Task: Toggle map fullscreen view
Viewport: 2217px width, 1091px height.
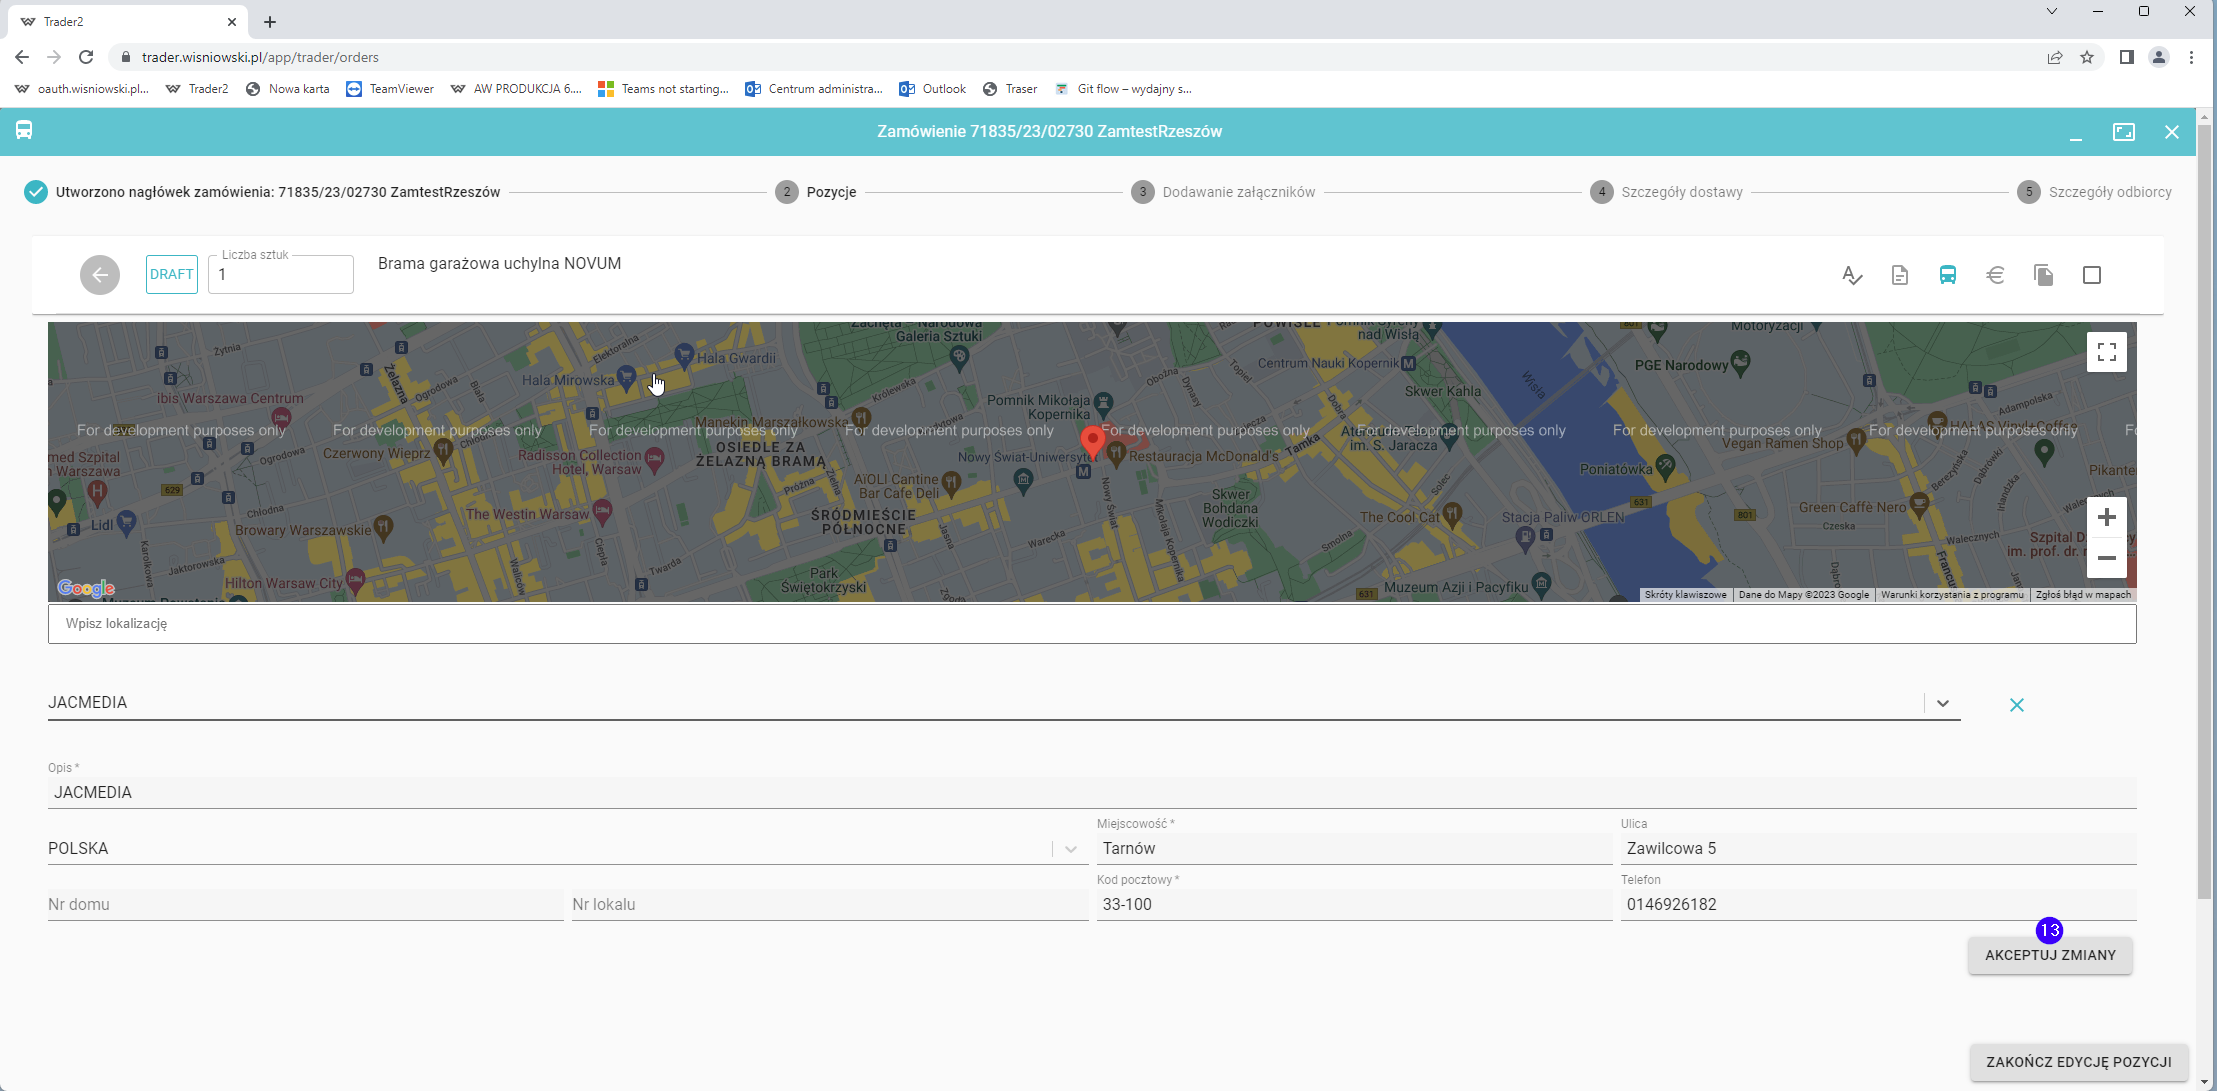Action: 2106,352
